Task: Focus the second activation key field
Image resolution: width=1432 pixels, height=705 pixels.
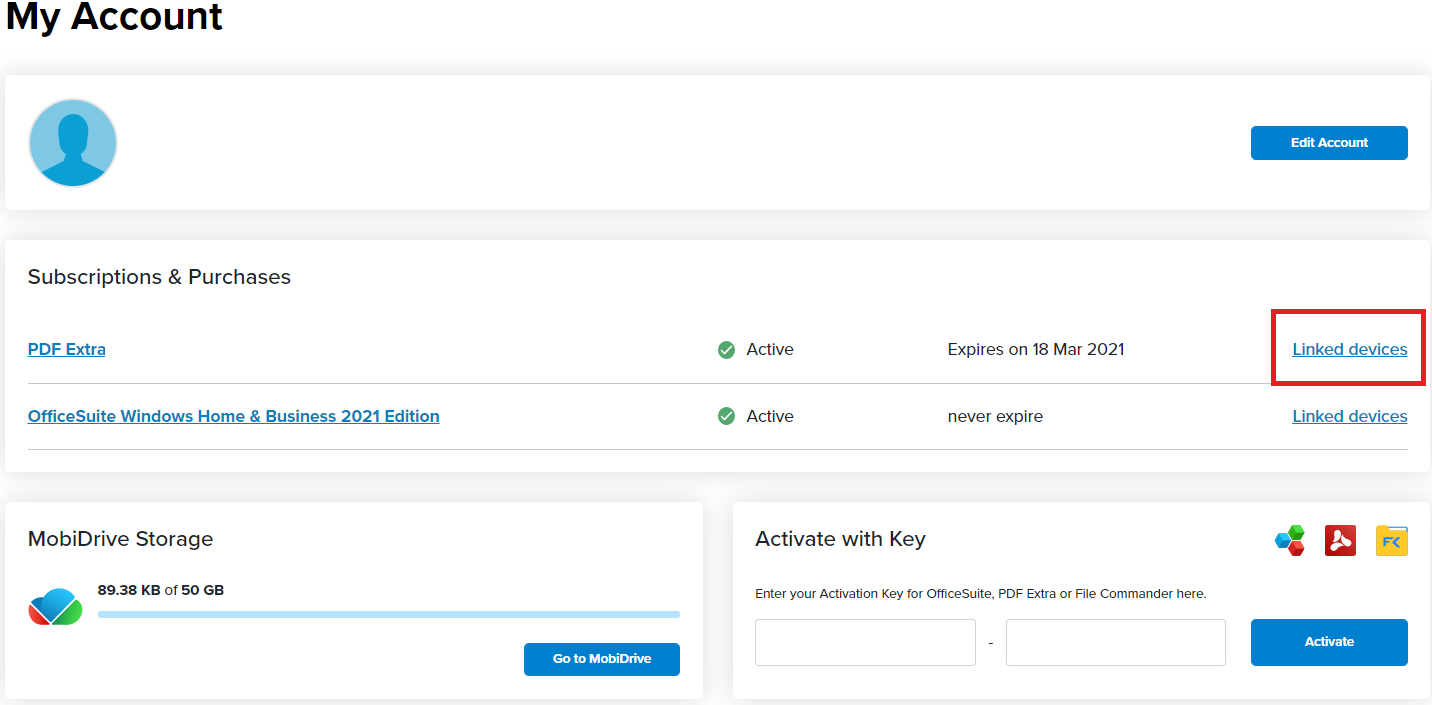Action: [x=1116, y=642]
